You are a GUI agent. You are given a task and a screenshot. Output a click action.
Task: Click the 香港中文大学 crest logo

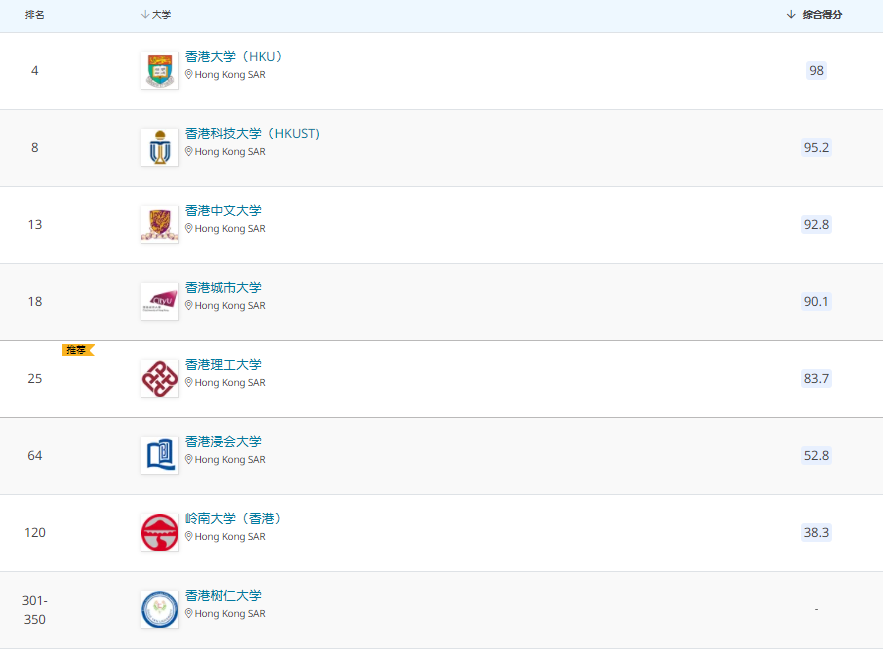159,224
